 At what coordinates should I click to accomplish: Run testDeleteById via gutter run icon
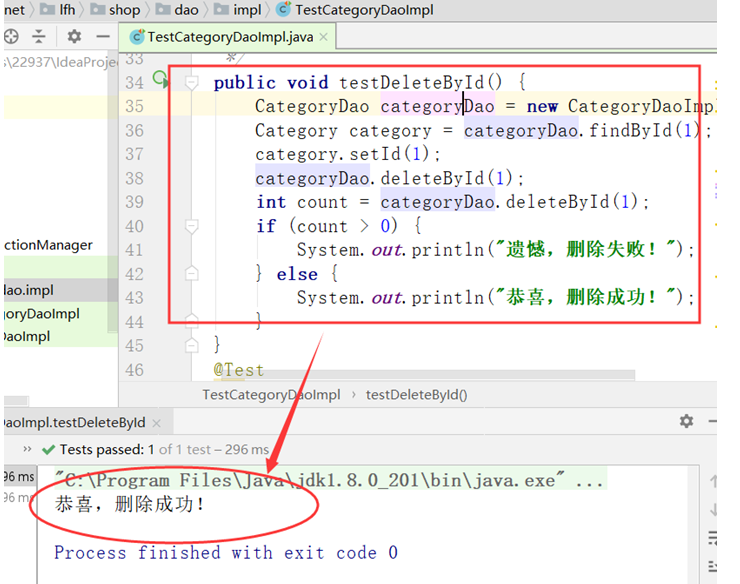pyautogui.click(x=160, y=79)
